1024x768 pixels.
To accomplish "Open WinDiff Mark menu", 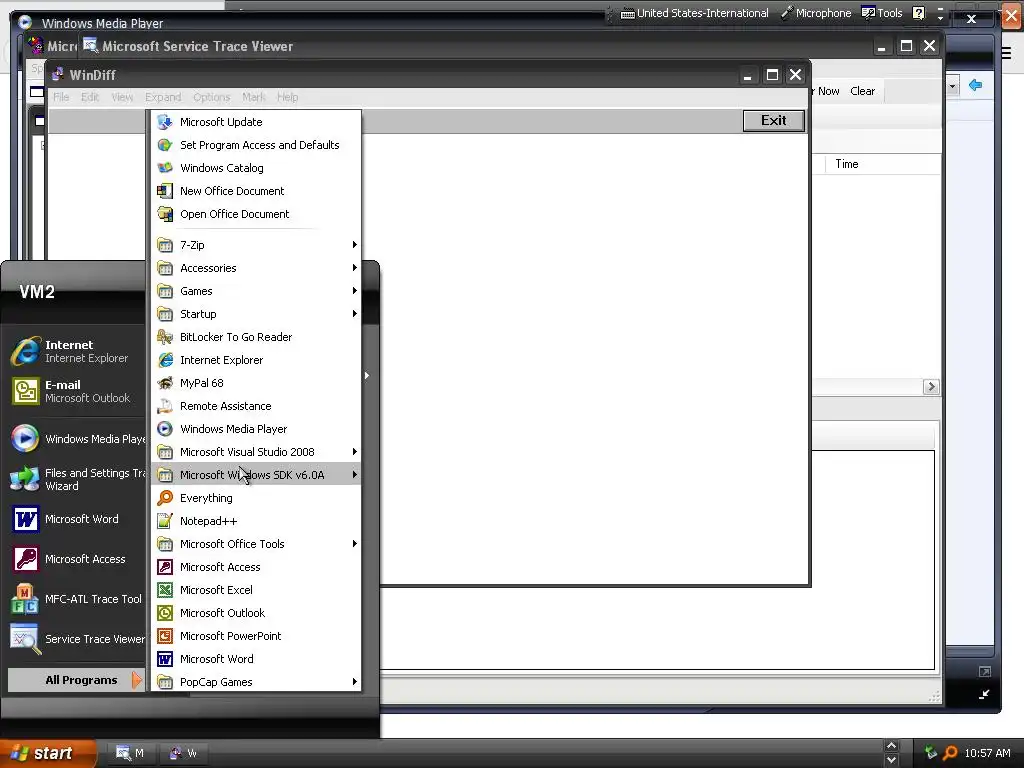I will pos(254,97).
